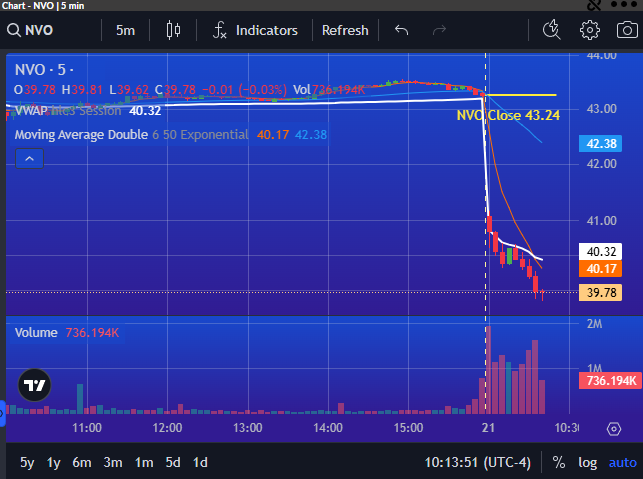
Task: Select the 5y time range
Action: (x=27, y=463)
